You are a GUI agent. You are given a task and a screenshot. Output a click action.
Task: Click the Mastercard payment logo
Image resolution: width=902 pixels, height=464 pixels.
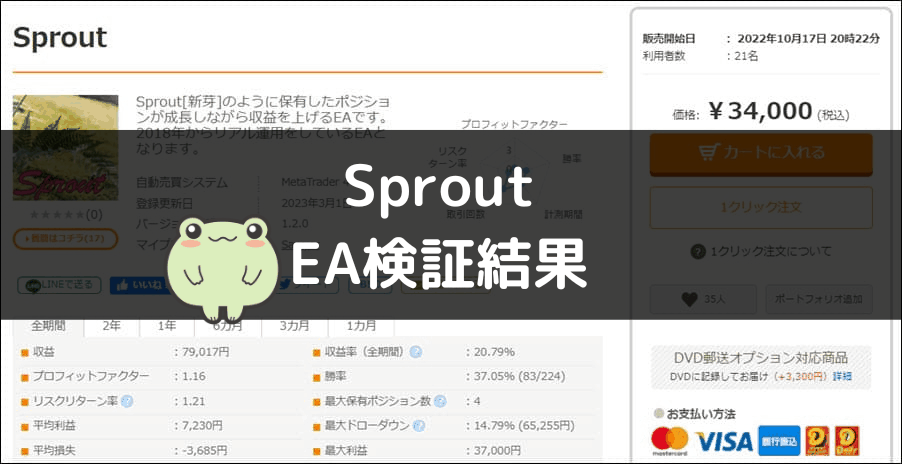[670, 441]
